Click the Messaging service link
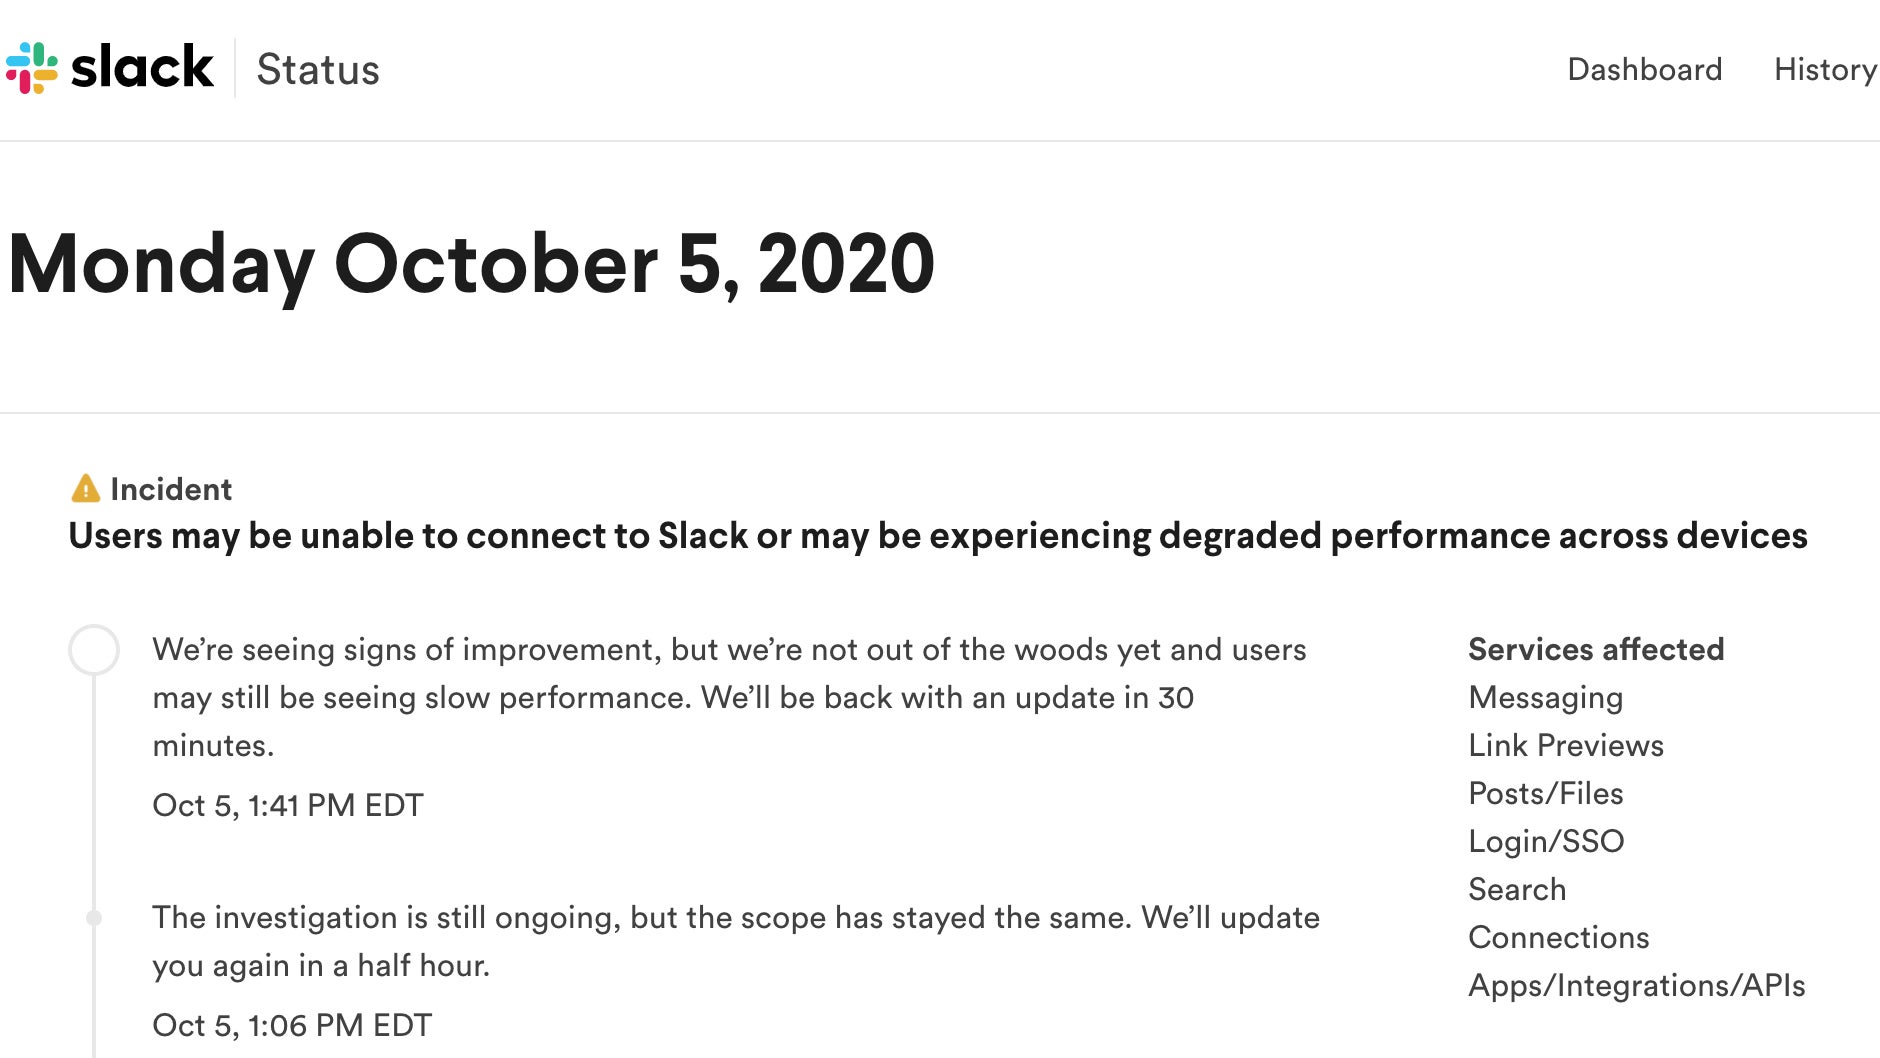Viewport: 1880px width, 1058px height. tap(1545, 697)
